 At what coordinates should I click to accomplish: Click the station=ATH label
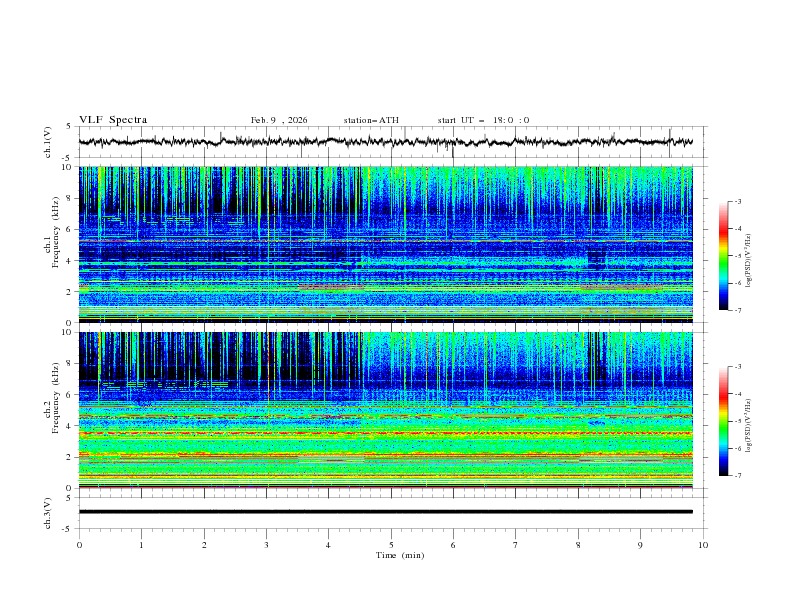click(371, 120)
